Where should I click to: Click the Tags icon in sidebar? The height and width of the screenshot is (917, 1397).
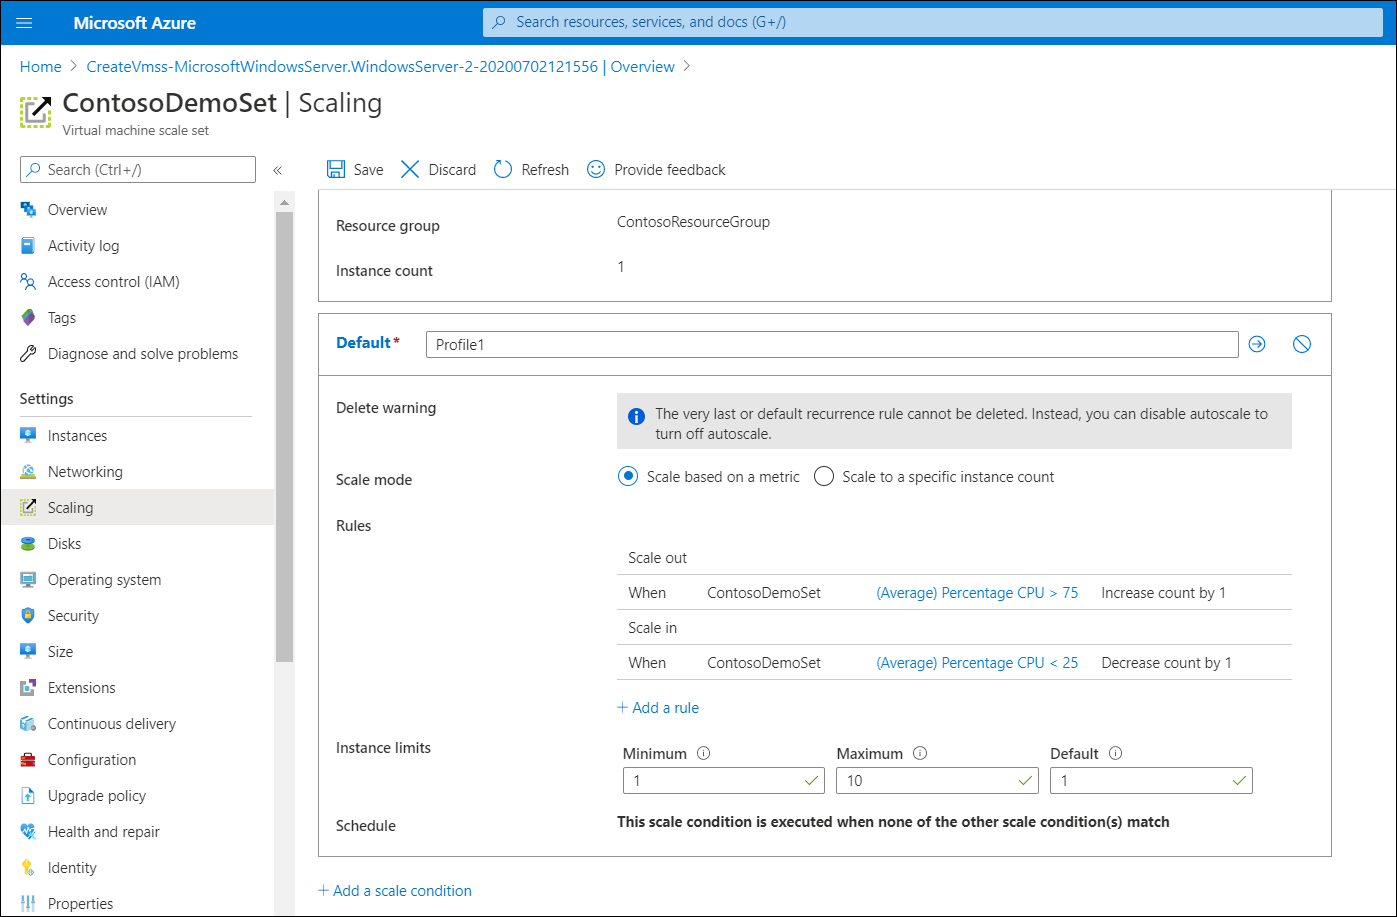click(x=28, y=317)
